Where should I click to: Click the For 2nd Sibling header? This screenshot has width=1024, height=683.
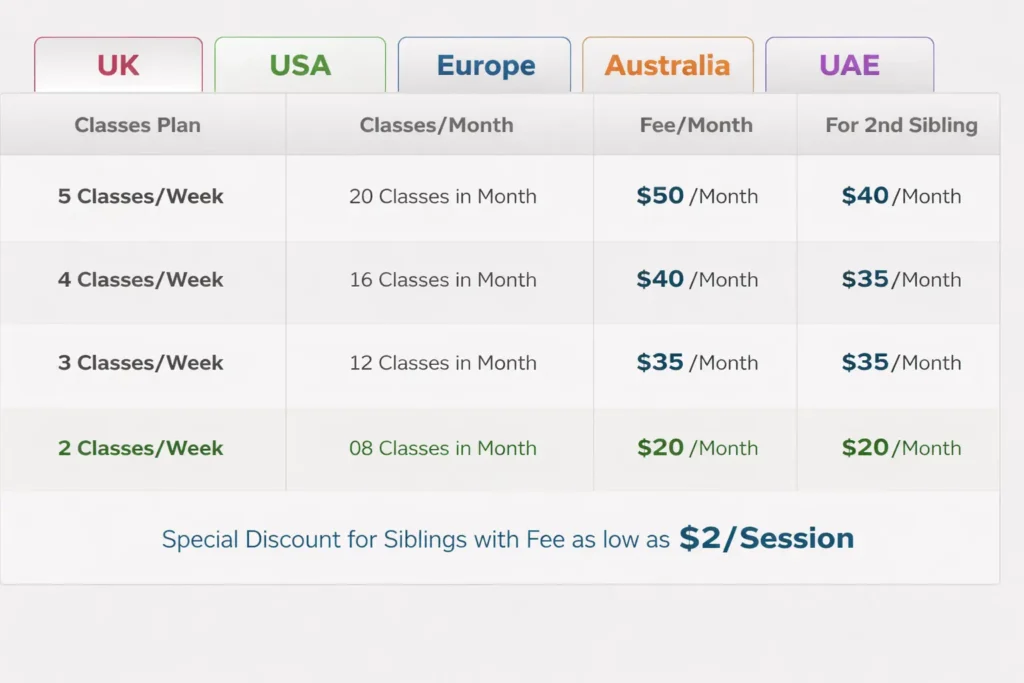pyautogui.click(x=901, y=125)
